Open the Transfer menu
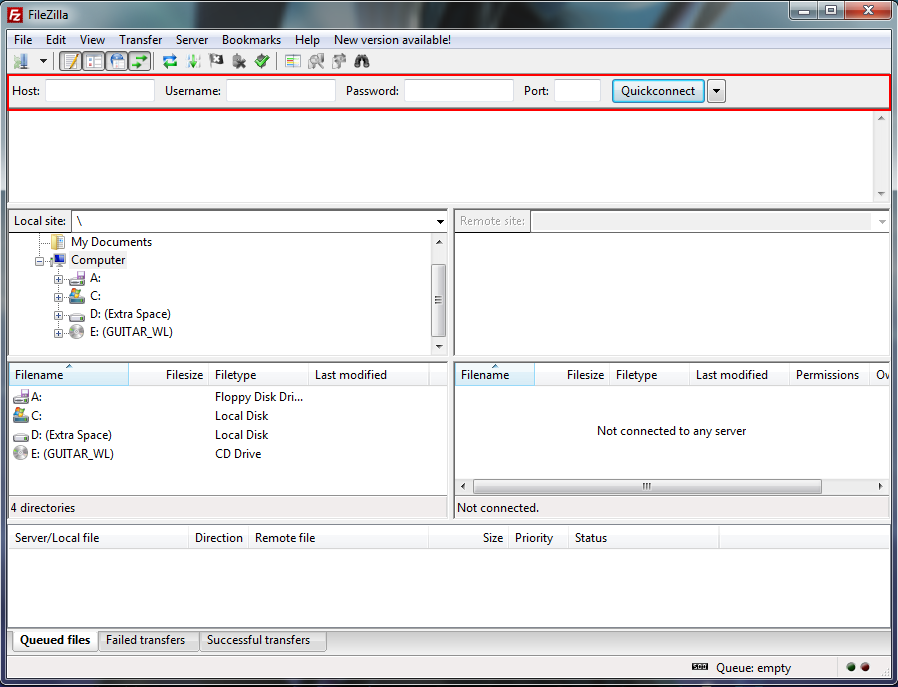This screenshot has width=898, height=687. 140,40
